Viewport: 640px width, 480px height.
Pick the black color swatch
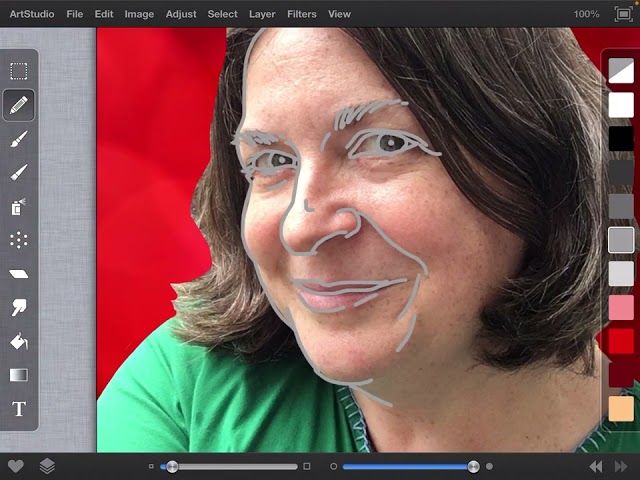pos(621,138)
